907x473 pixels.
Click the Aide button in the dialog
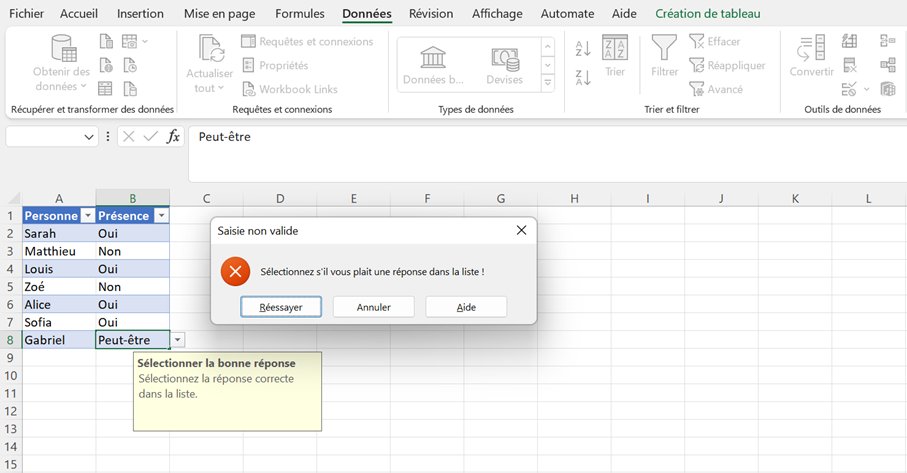466,307
